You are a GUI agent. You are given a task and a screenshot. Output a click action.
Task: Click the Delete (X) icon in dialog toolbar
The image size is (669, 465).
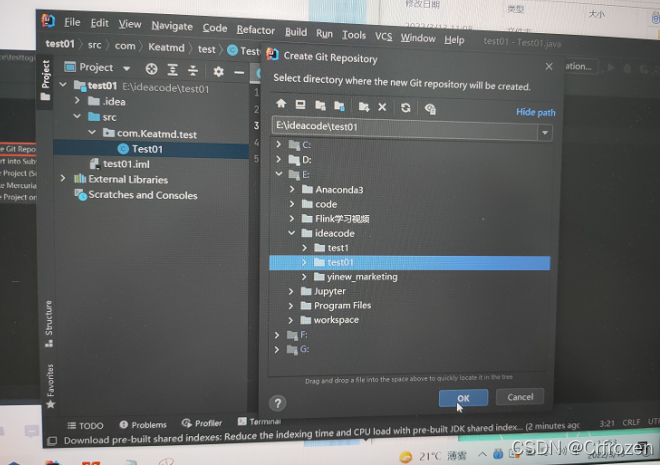point(382,107)
